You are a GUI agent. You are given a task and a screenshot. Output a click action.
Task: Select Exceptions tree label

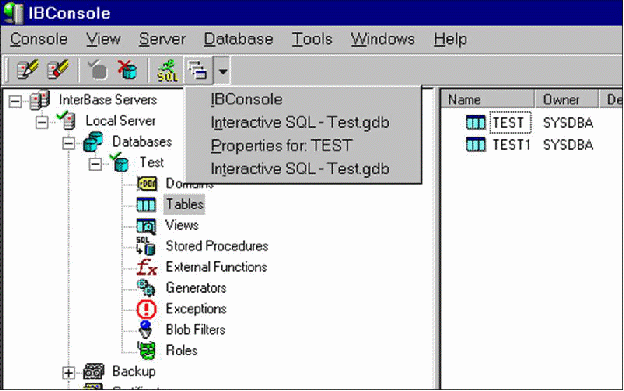click(196, 309)
